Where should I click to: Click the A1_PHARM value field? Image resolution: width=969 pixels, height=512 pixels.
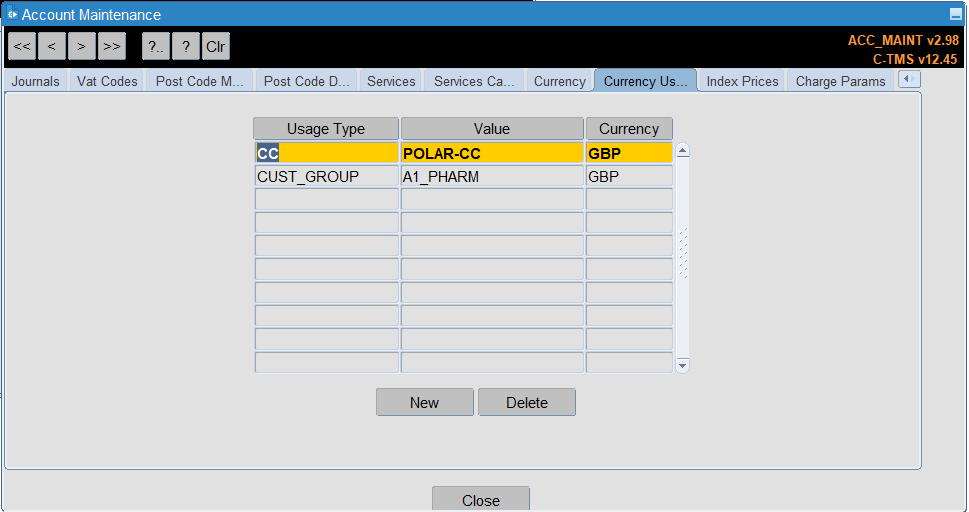click(492, 176)
